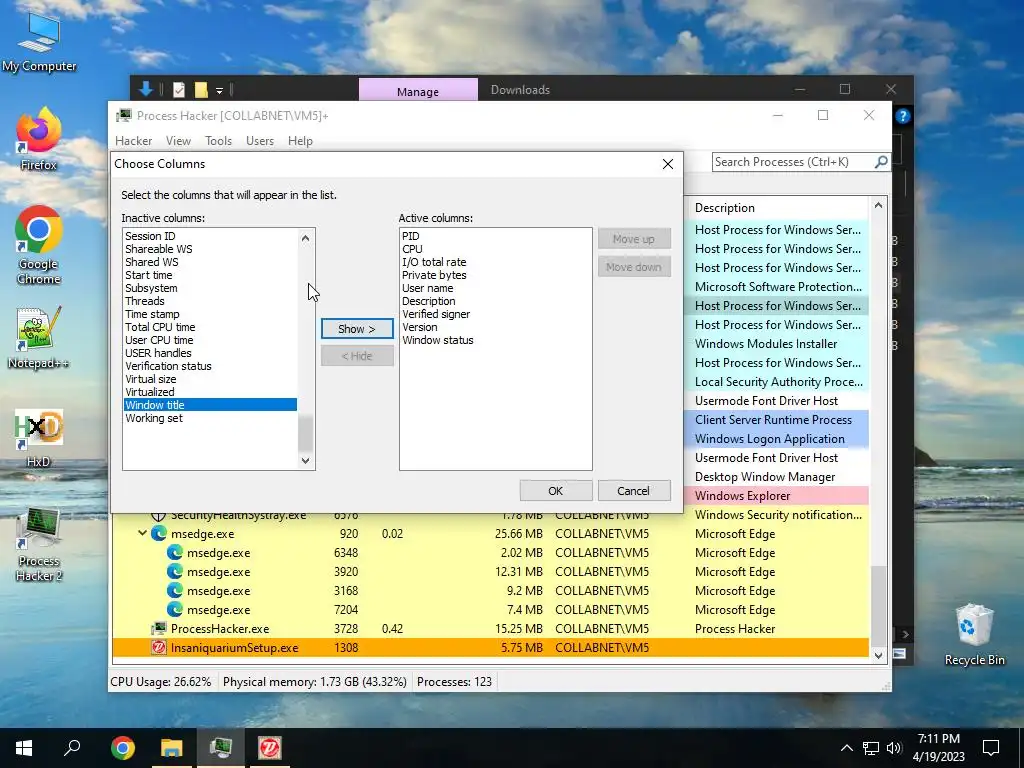The width and height of the screenshot is (1024, 768).
Task: Open Chrome from the taskbar
Action: click(x=123, y=748)
